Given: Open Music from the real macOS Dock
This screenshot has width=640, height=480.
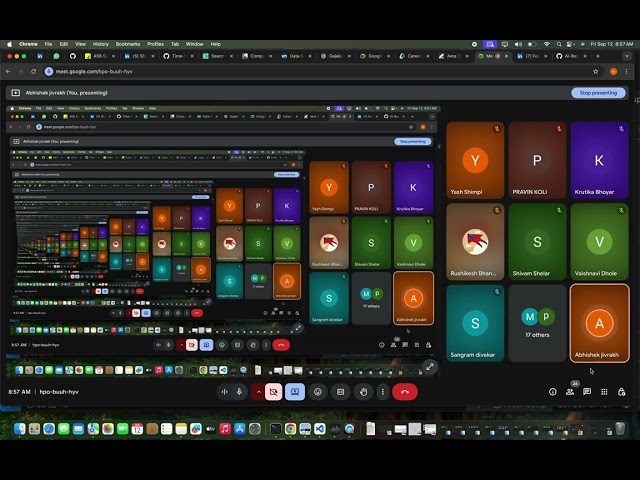Looking at the screenshot, I should click(225, 429).
